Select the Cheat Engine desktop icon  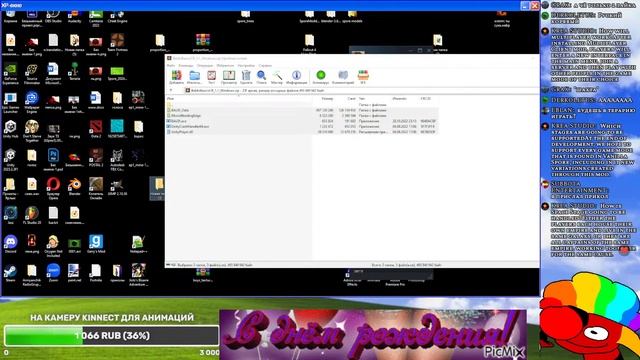pyautogui.click(x=117, y=17)
